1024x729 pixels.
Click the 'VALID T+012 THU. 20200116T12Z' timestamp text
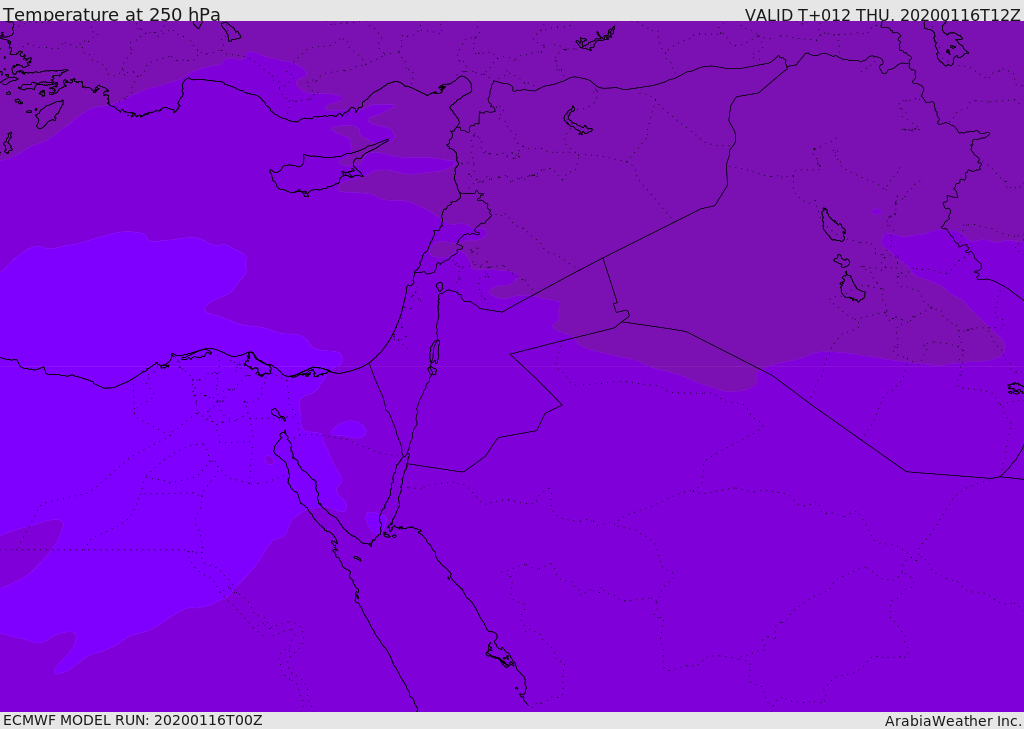882,15
